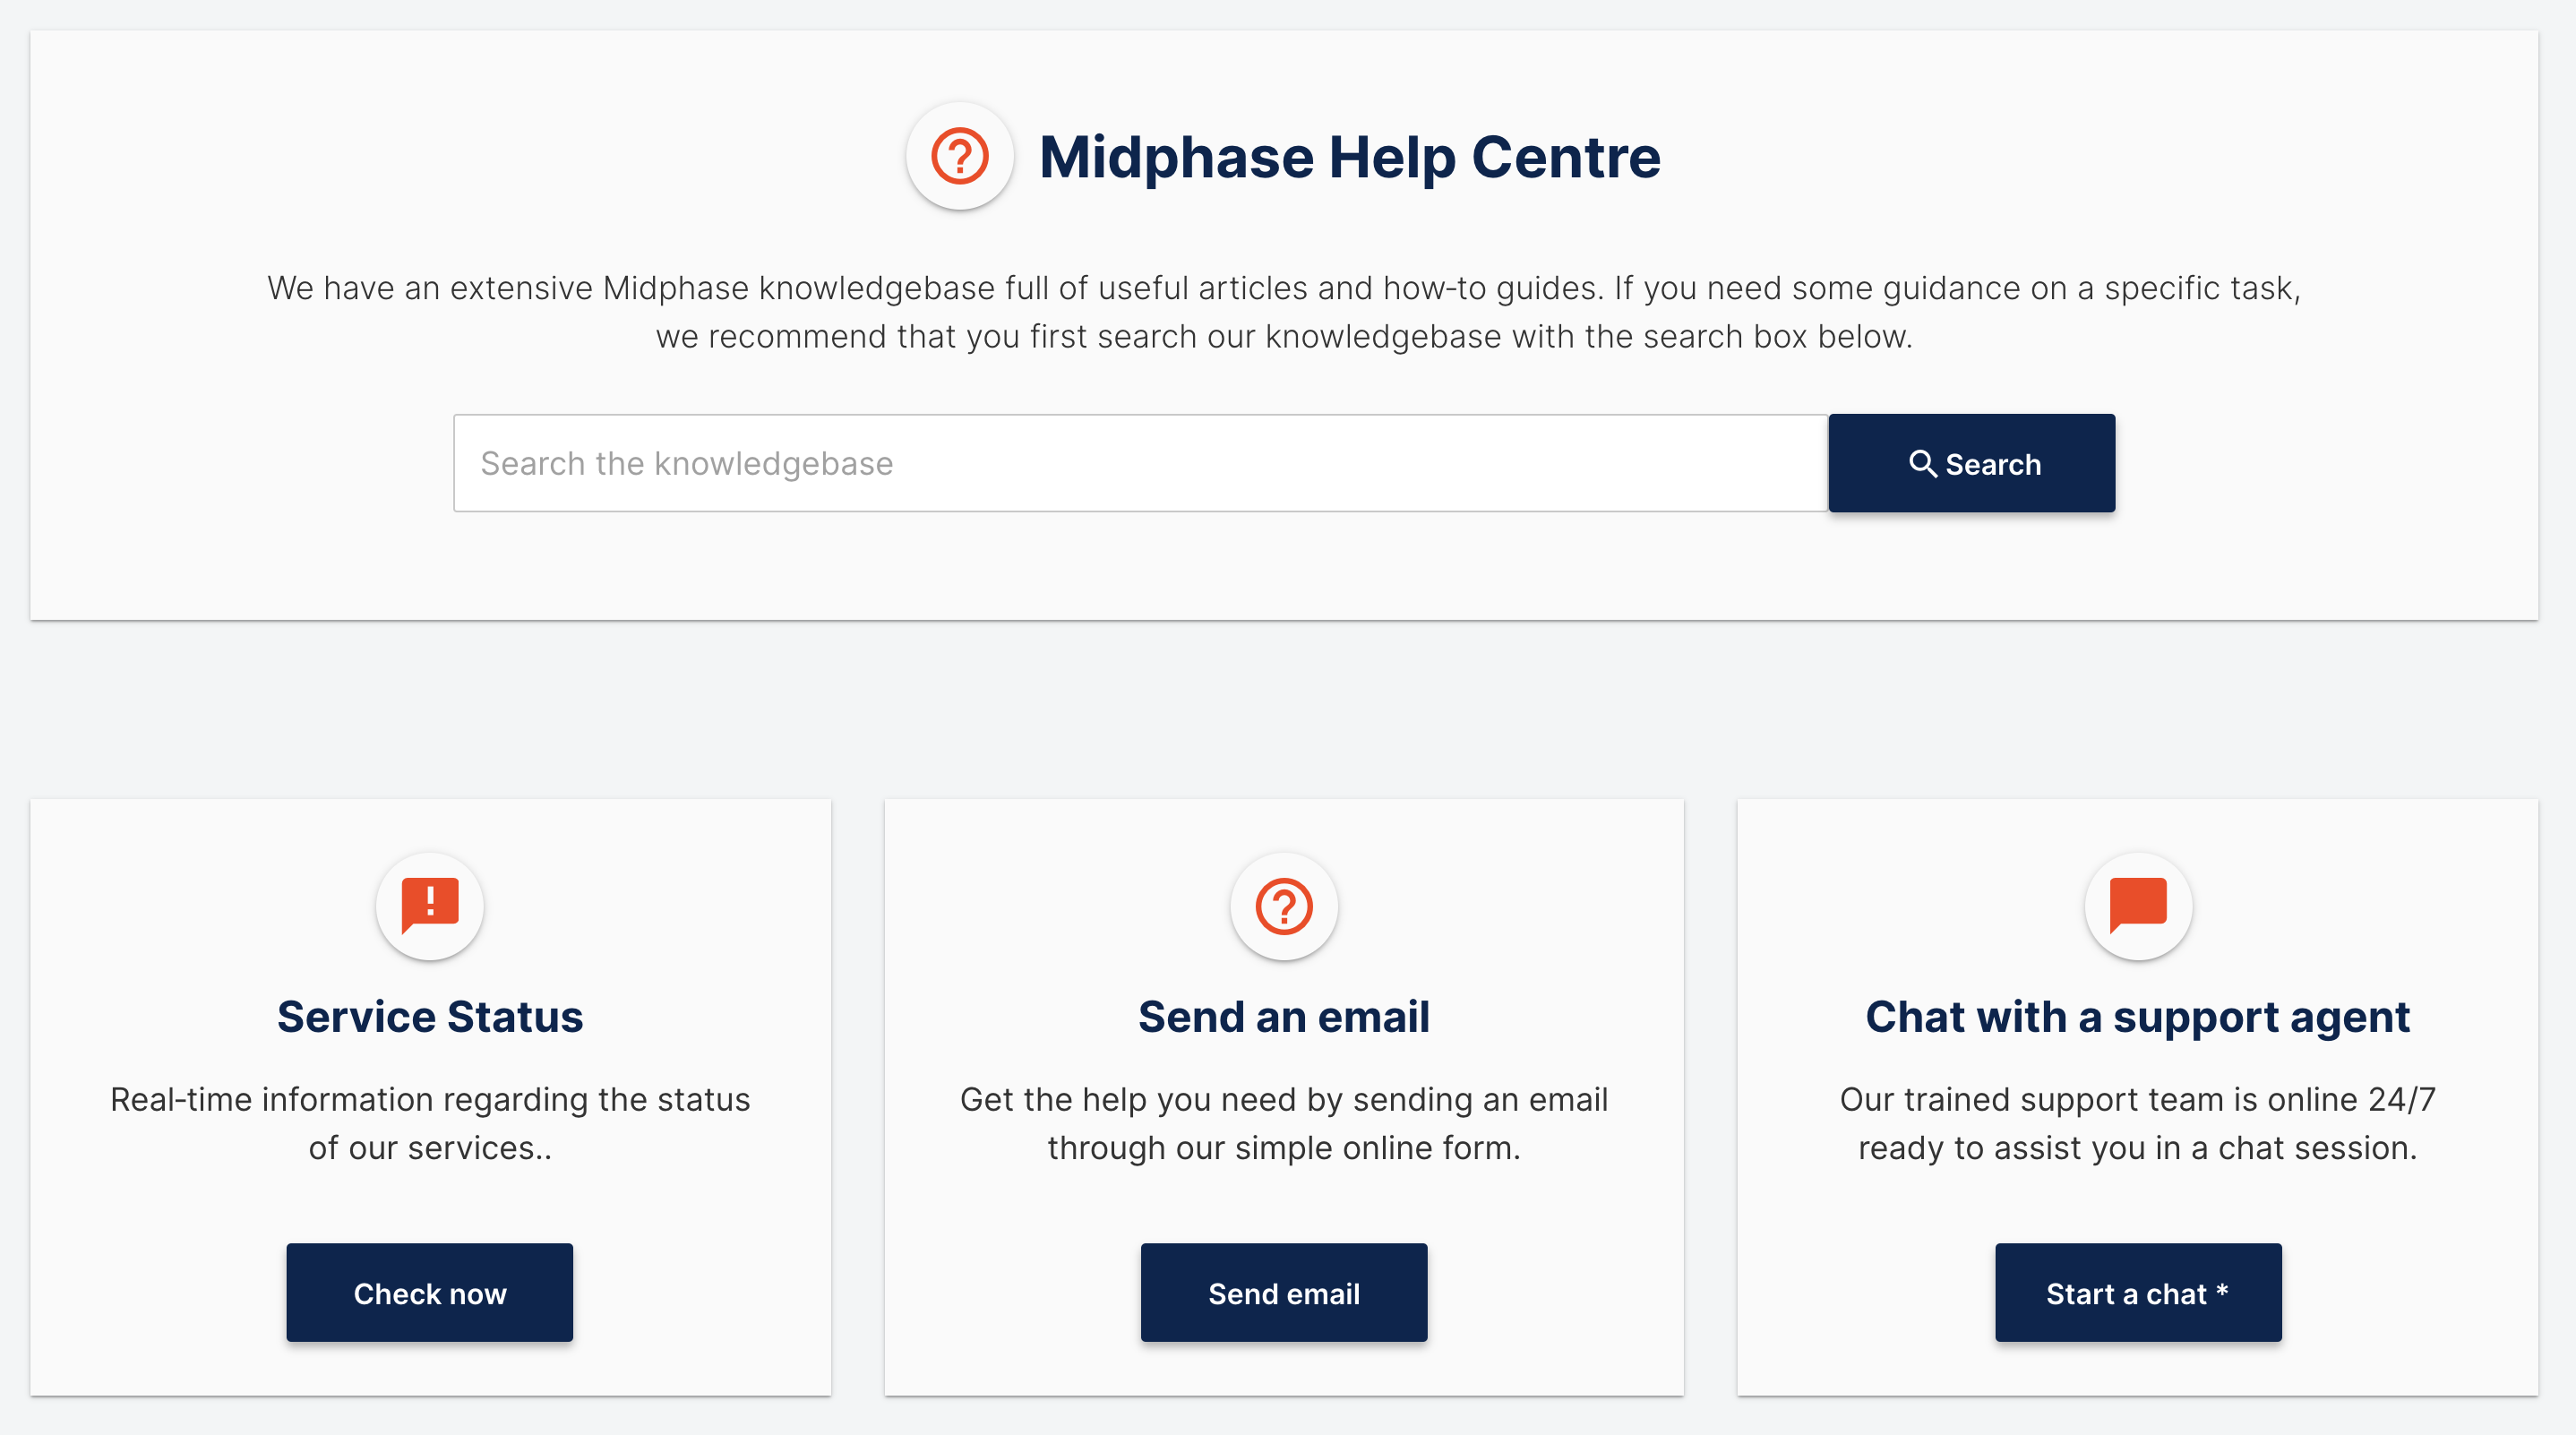Screen dimensions: 2576x1435
Task: Click the chat bubble icon above Chat heading
Action: [x=2138, y=906]
